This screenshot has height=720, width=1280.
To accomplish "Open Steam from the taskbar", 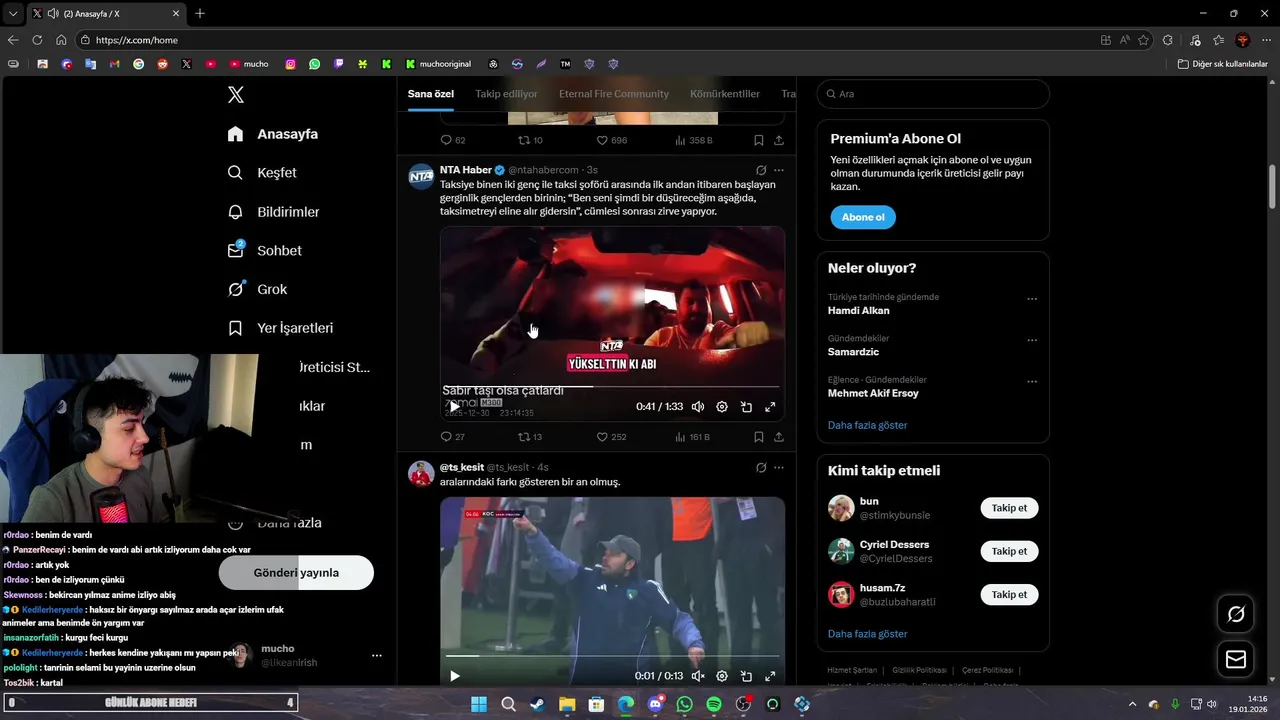I will tap(538, 704).
